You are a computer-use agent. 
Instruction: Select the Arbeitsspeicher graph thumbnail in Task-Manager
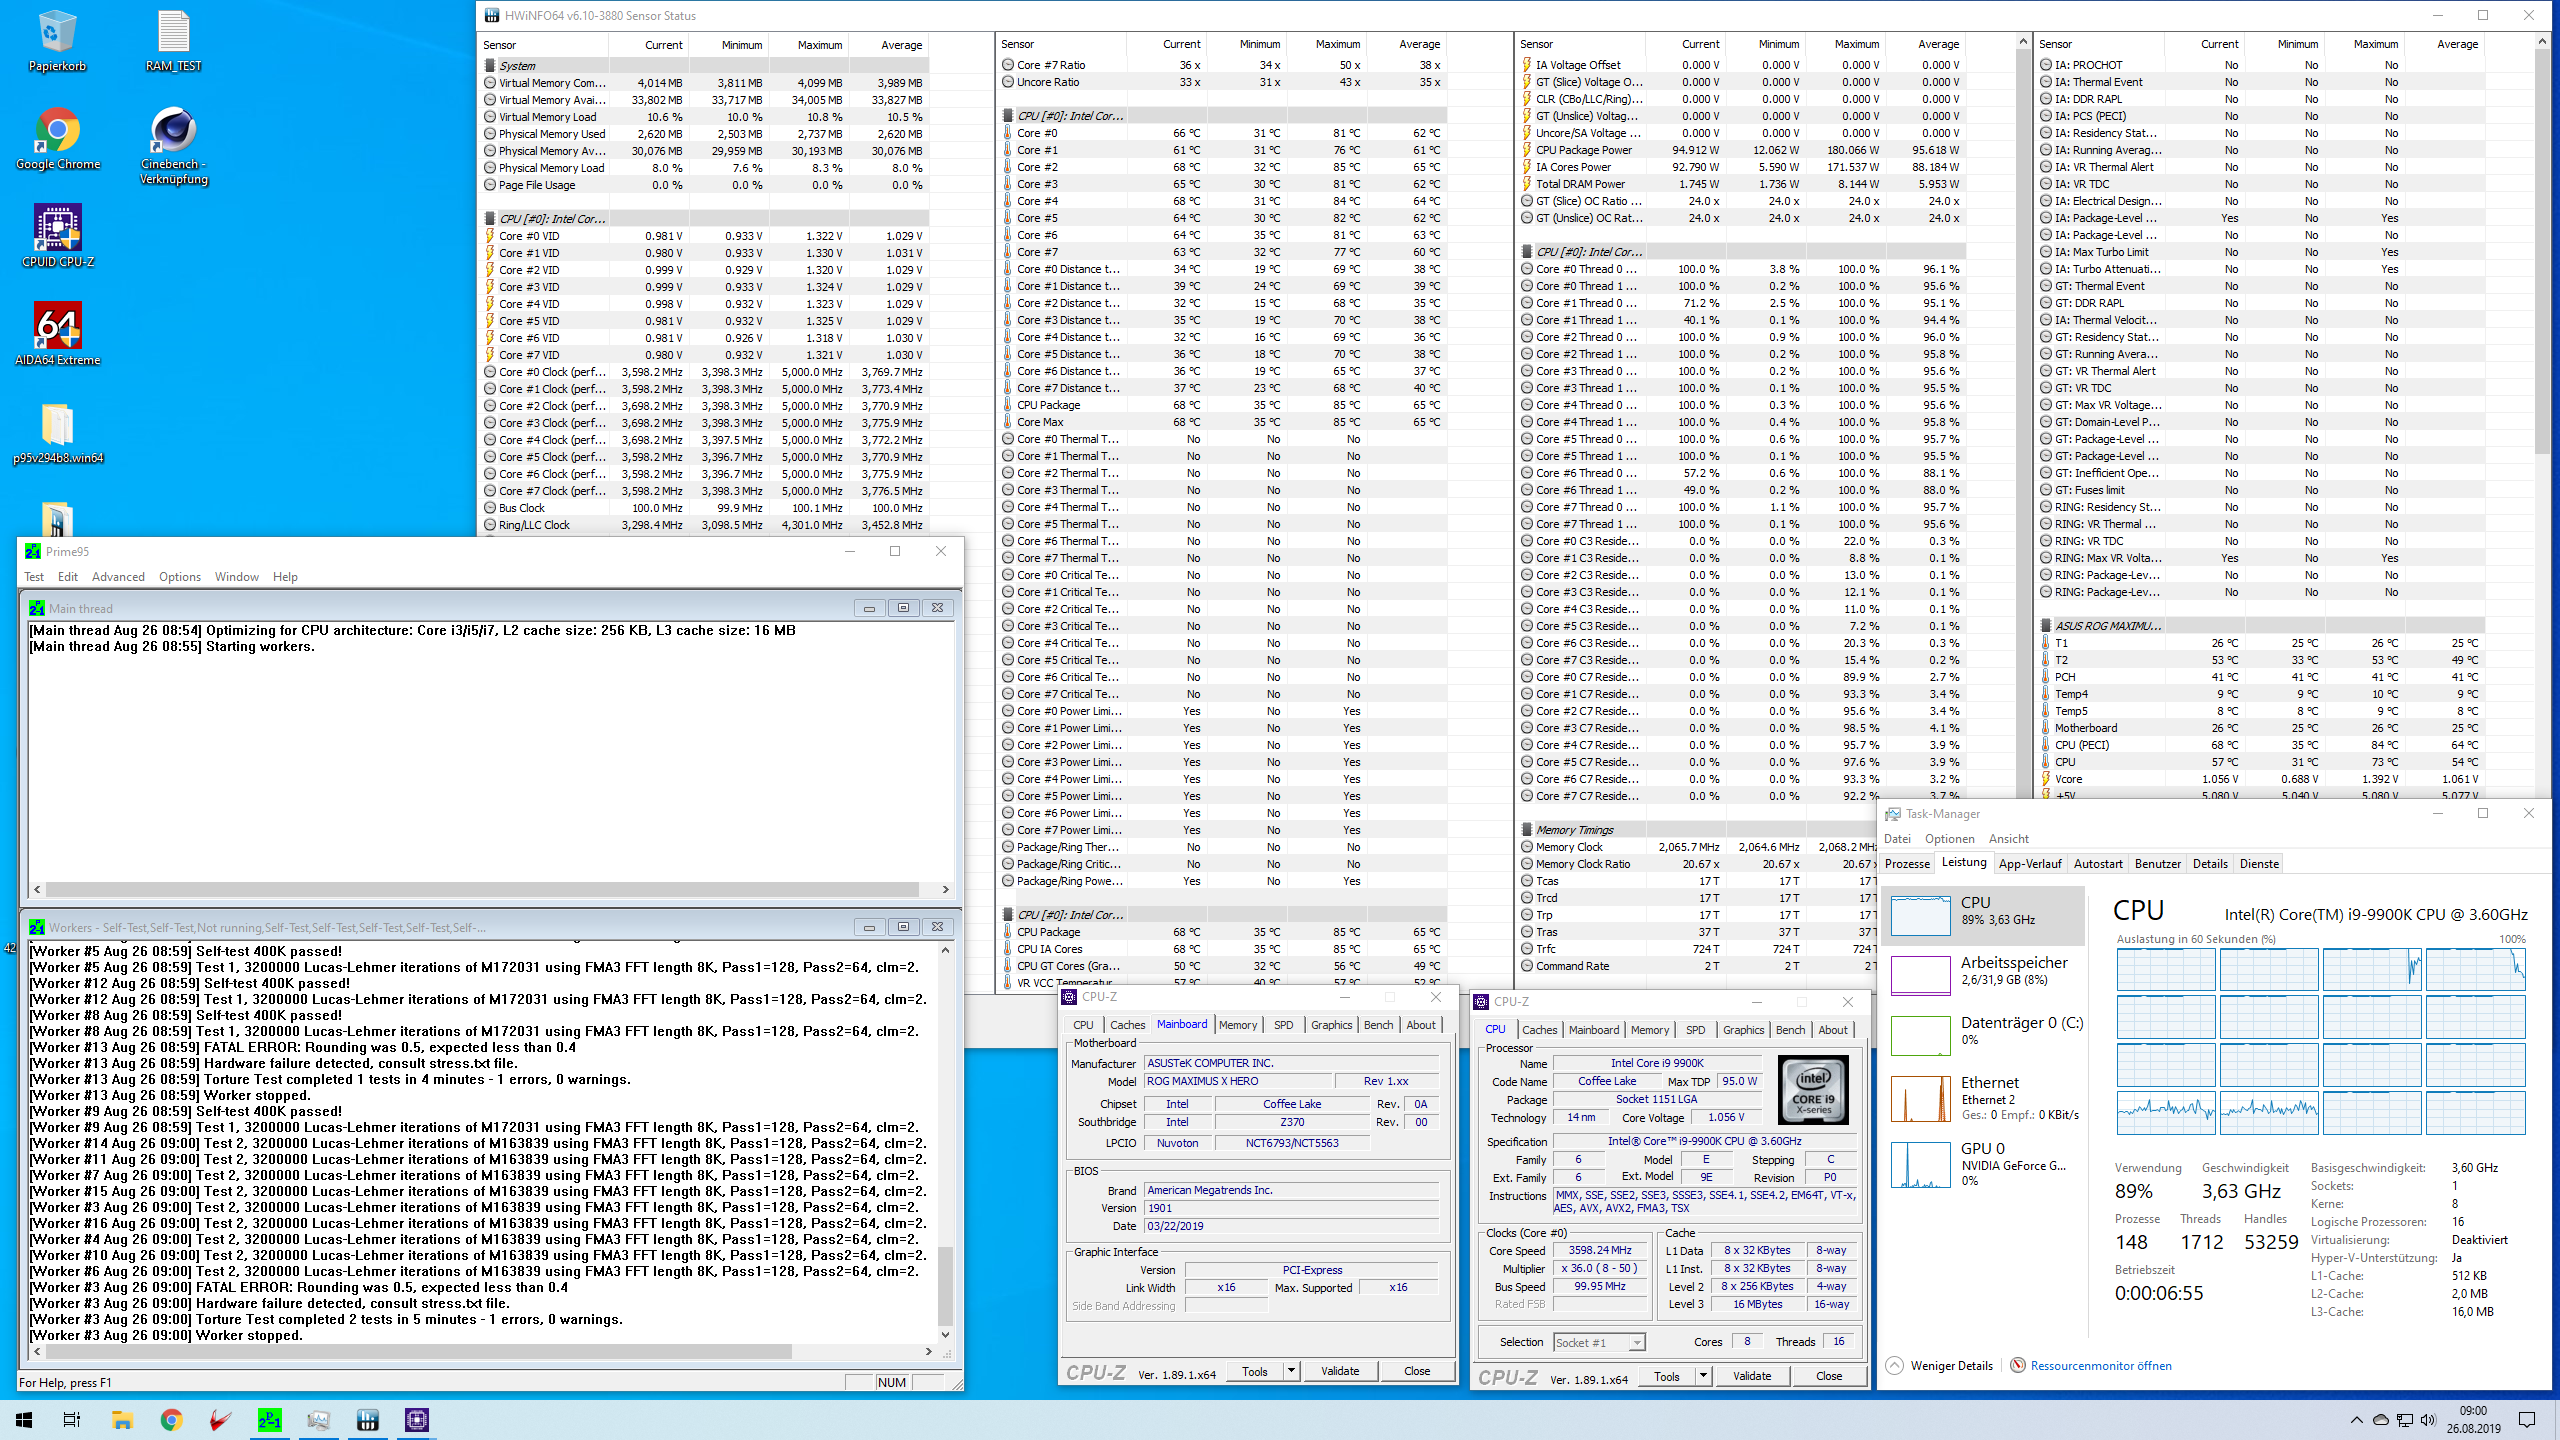click(1921, 974)
